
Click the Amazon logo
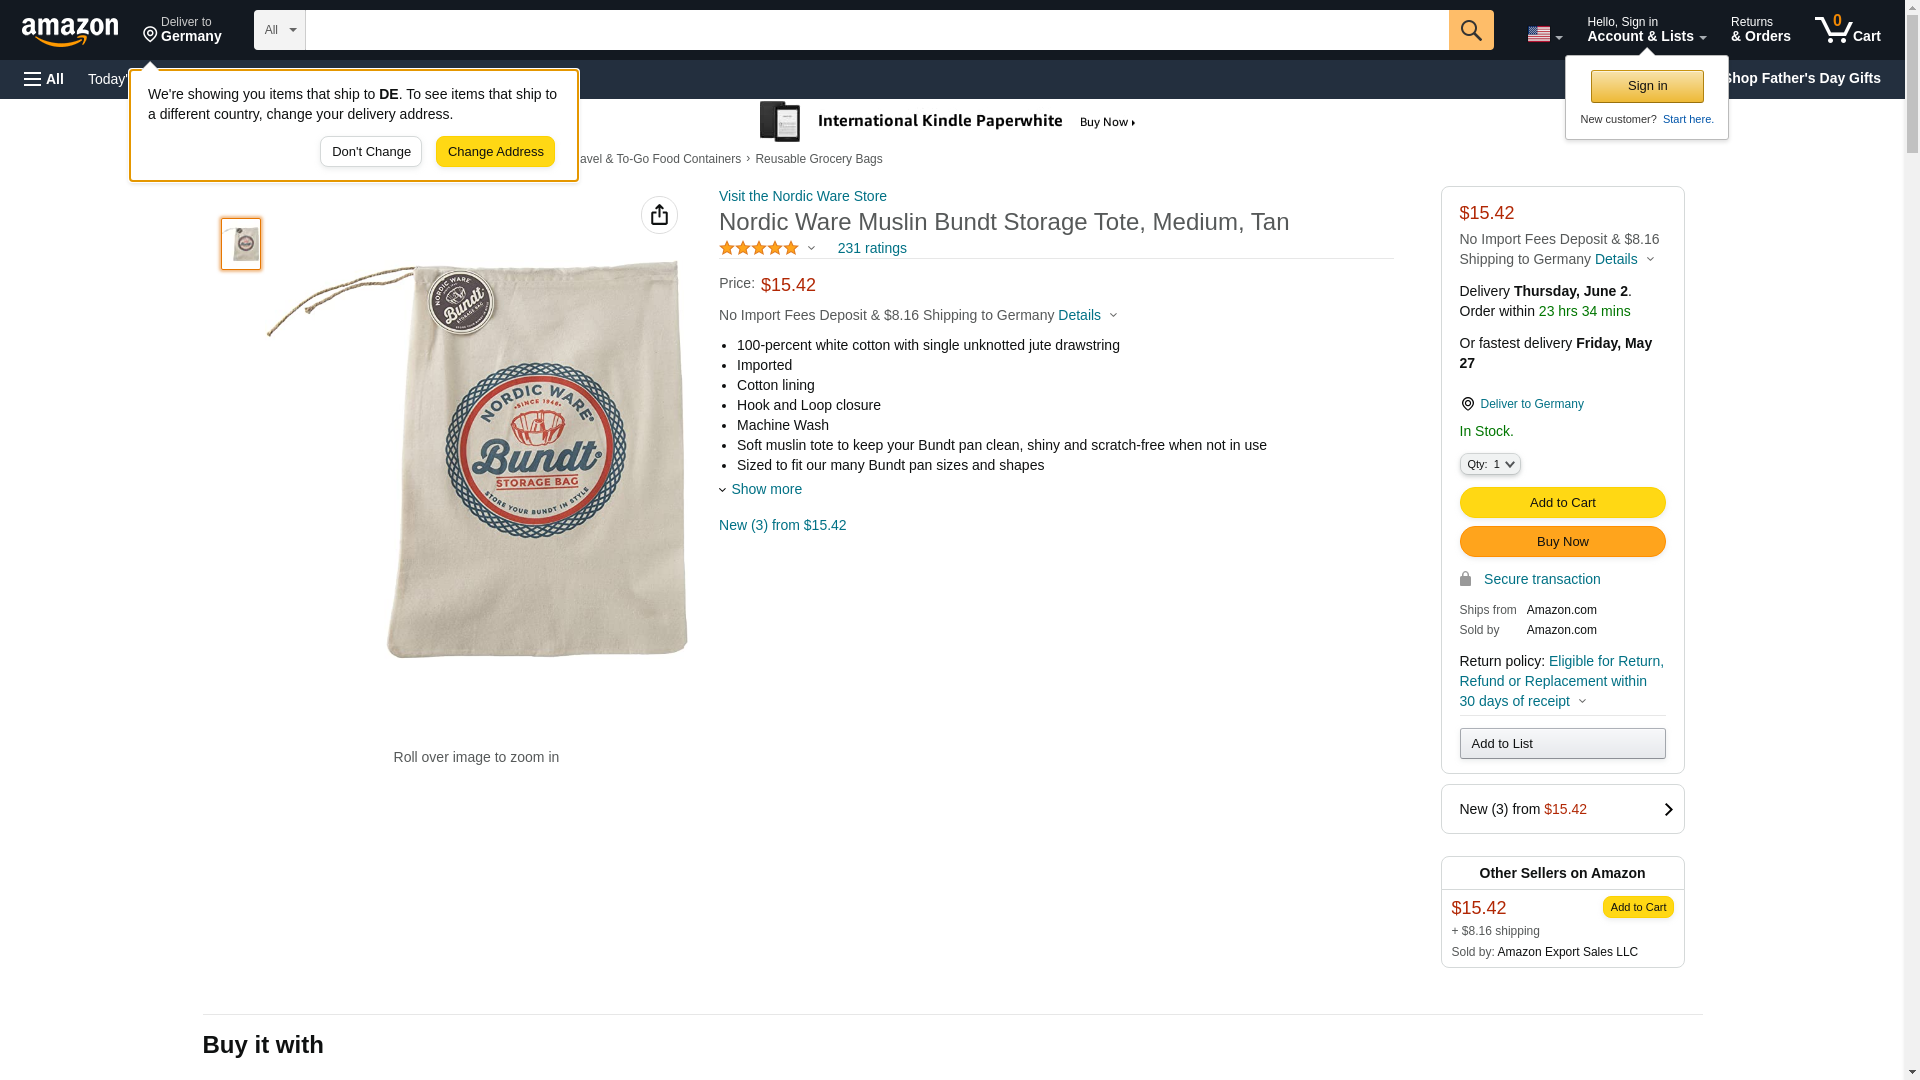70,31
